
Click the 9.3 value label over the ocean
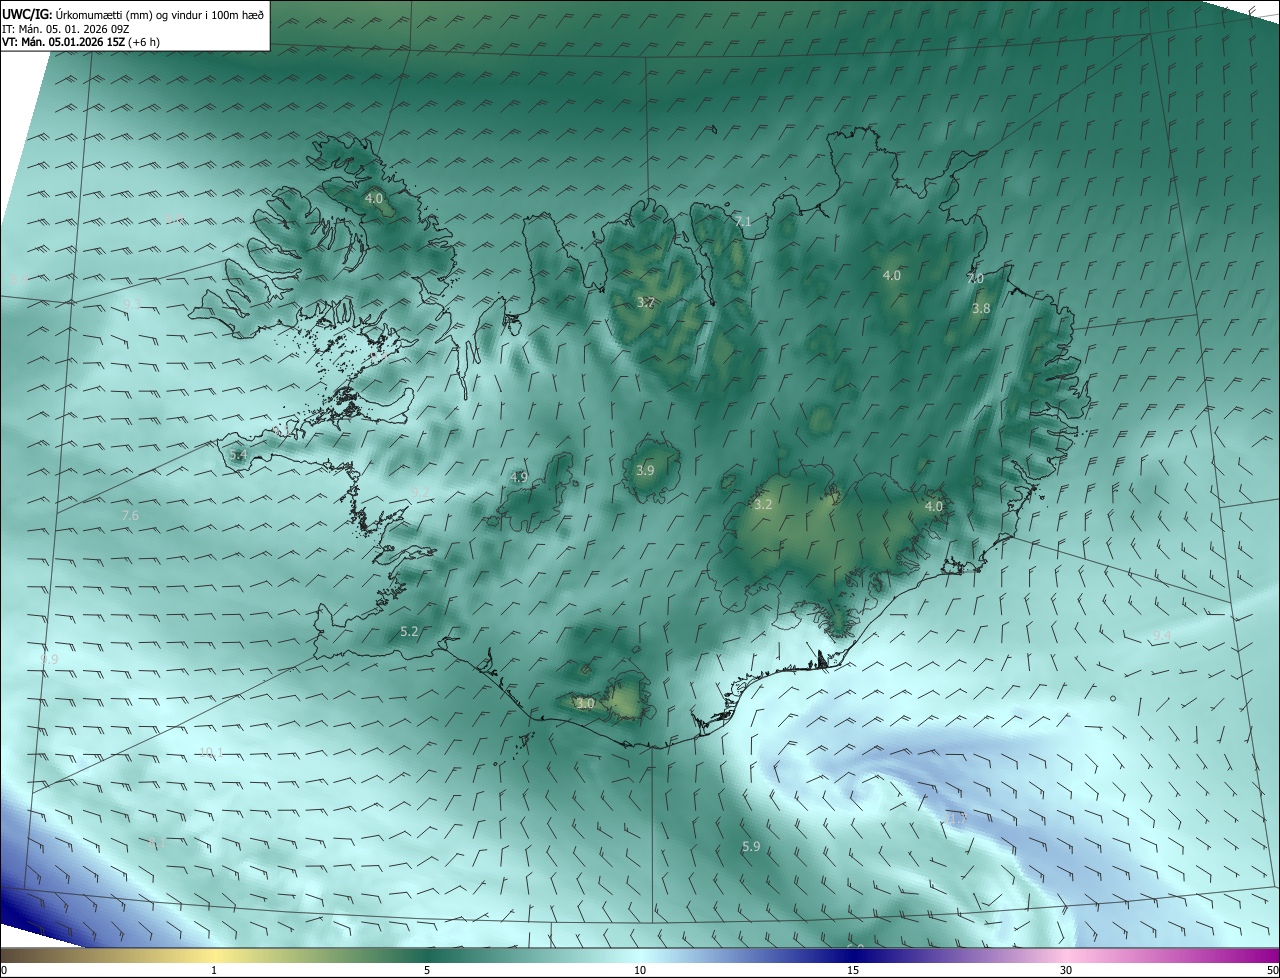coord(132,304)
